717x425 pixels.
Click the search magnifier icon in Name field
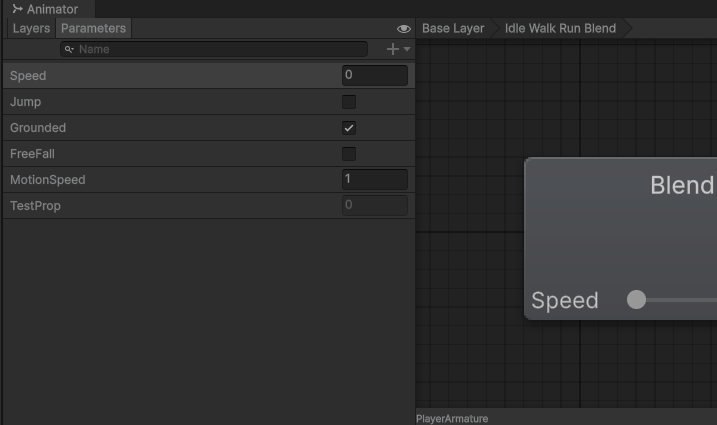click(69, 49)
